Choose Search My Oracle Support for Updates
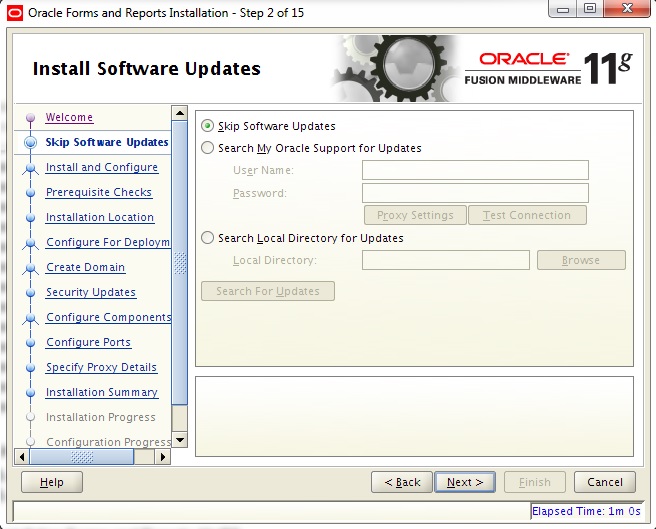Image resolution: width=656 pixels, height=529 pixels. 208,148
